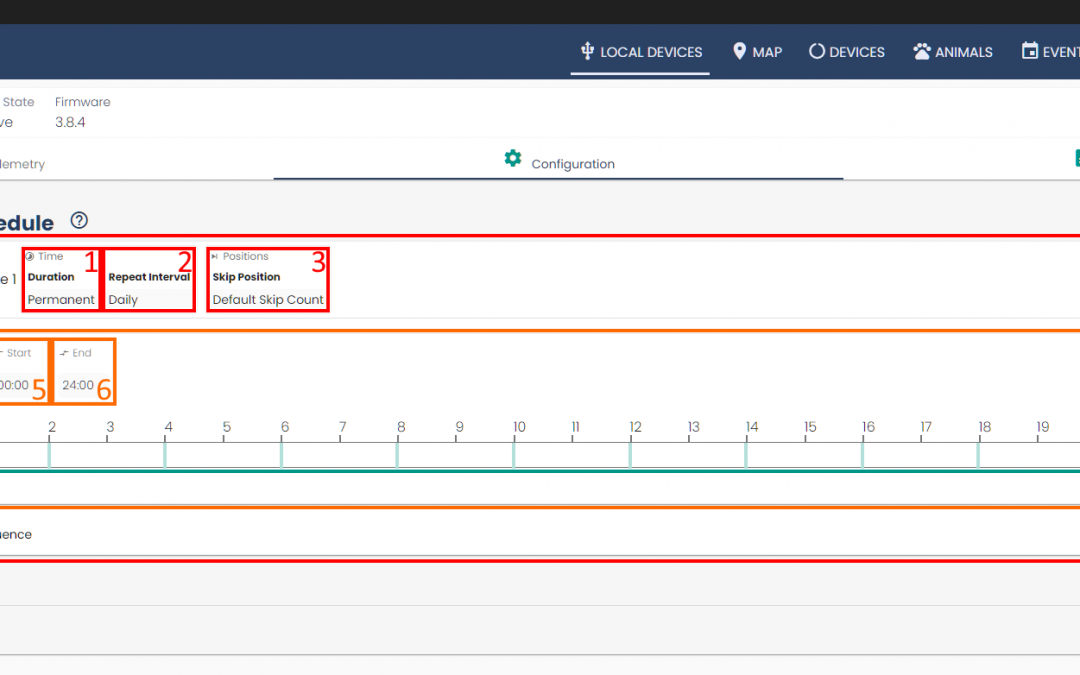Click the Start time field showing 00:00

click(14, 385)
